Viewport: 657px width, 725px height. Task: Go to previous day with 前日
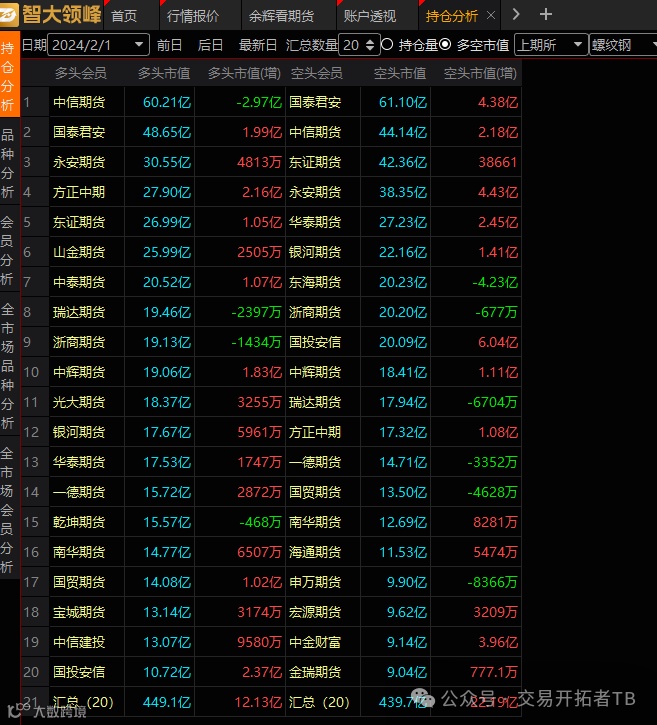pos(169,45)
